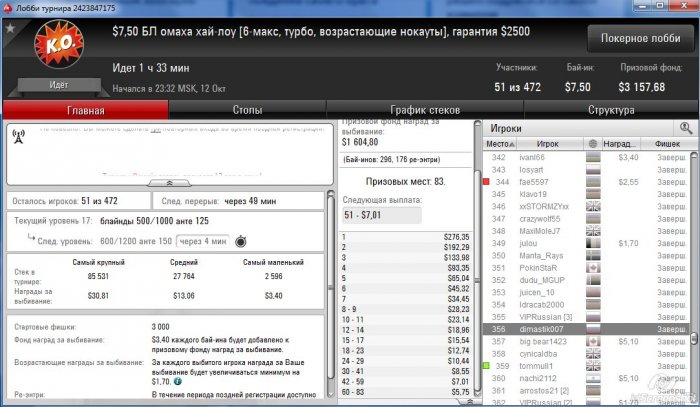Collapse the announcement panel chevron

pos(170,183)
